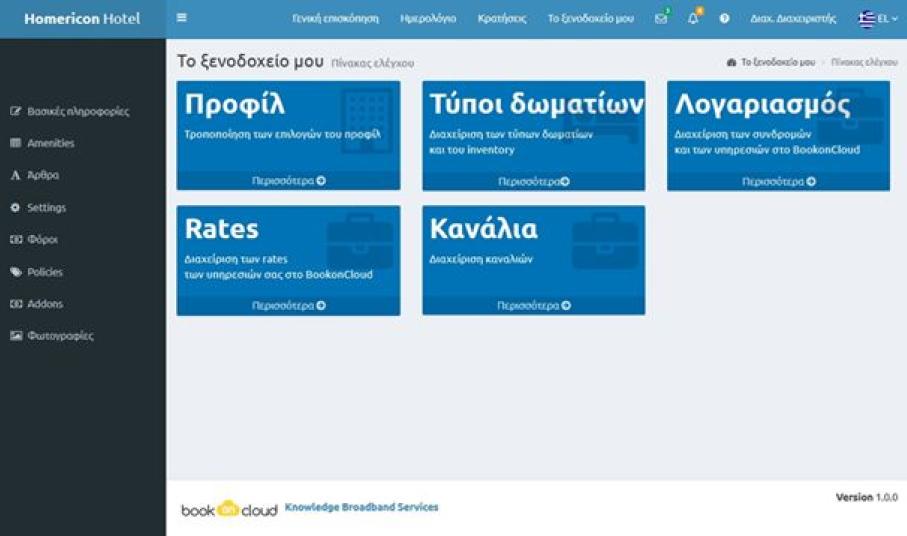The width and height of the screenshot is (907, 536).
Task: Open Άρθρα in the sidebar
Action: pyautogui.click(x=42, y=175)
